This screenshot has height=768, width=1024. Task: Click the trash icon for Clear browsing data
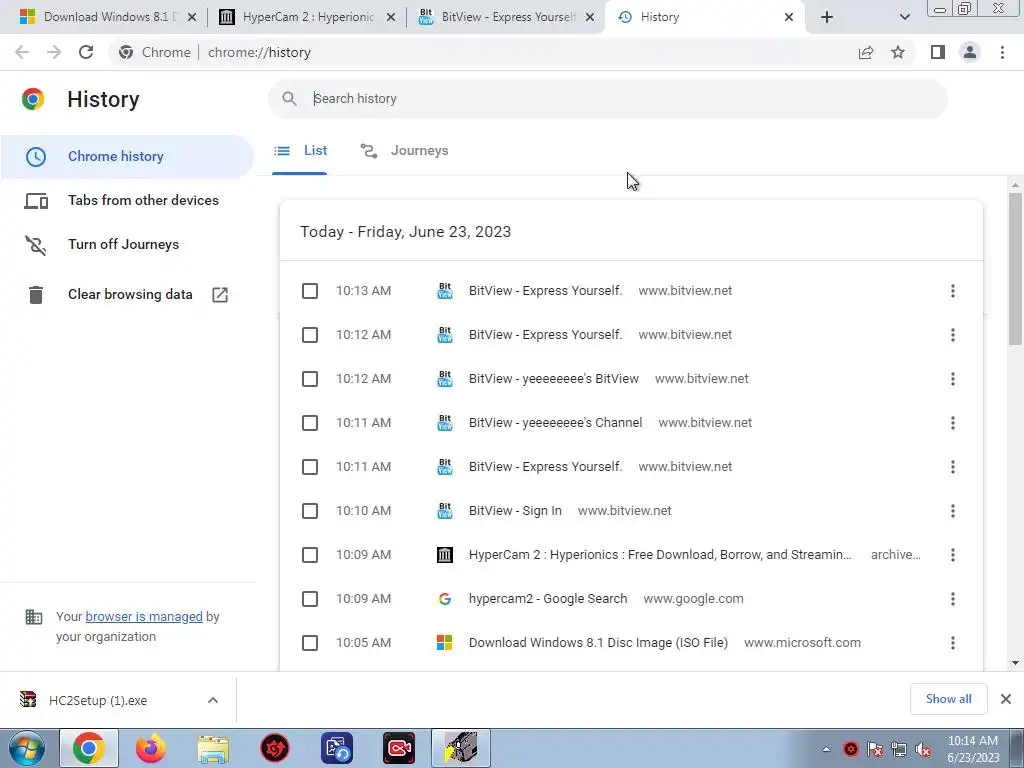[36, 295]
